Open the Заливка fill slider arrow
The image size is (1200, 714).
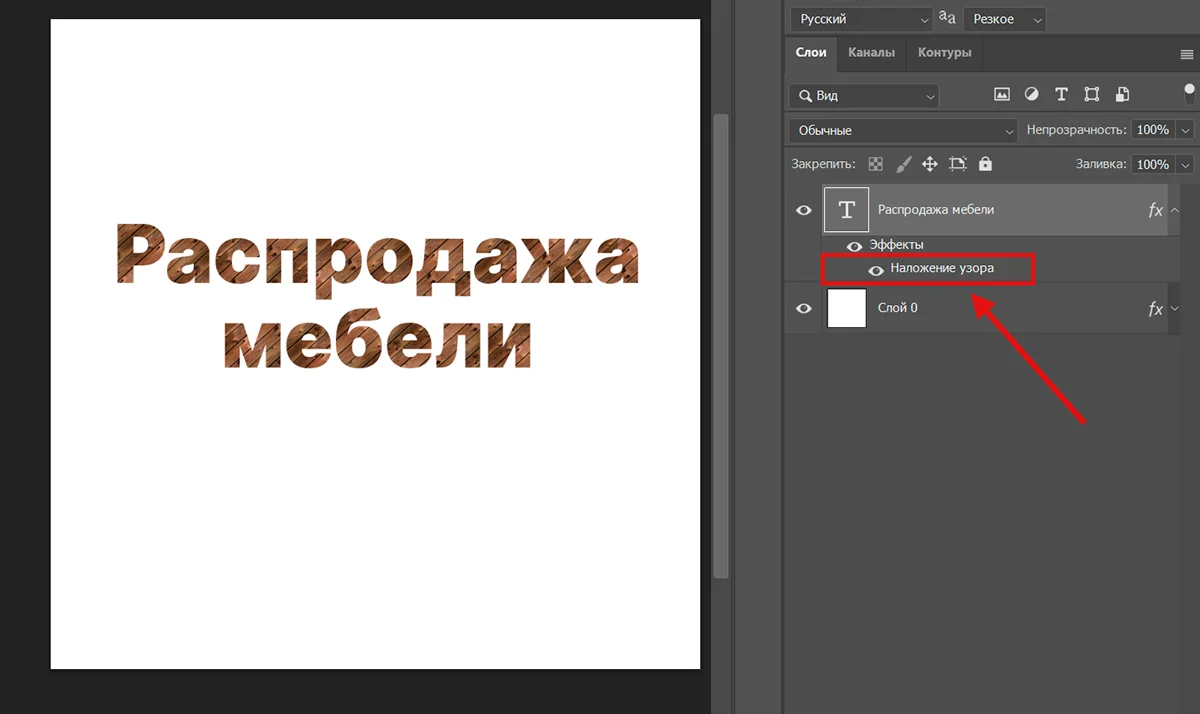click(1186, 164)
